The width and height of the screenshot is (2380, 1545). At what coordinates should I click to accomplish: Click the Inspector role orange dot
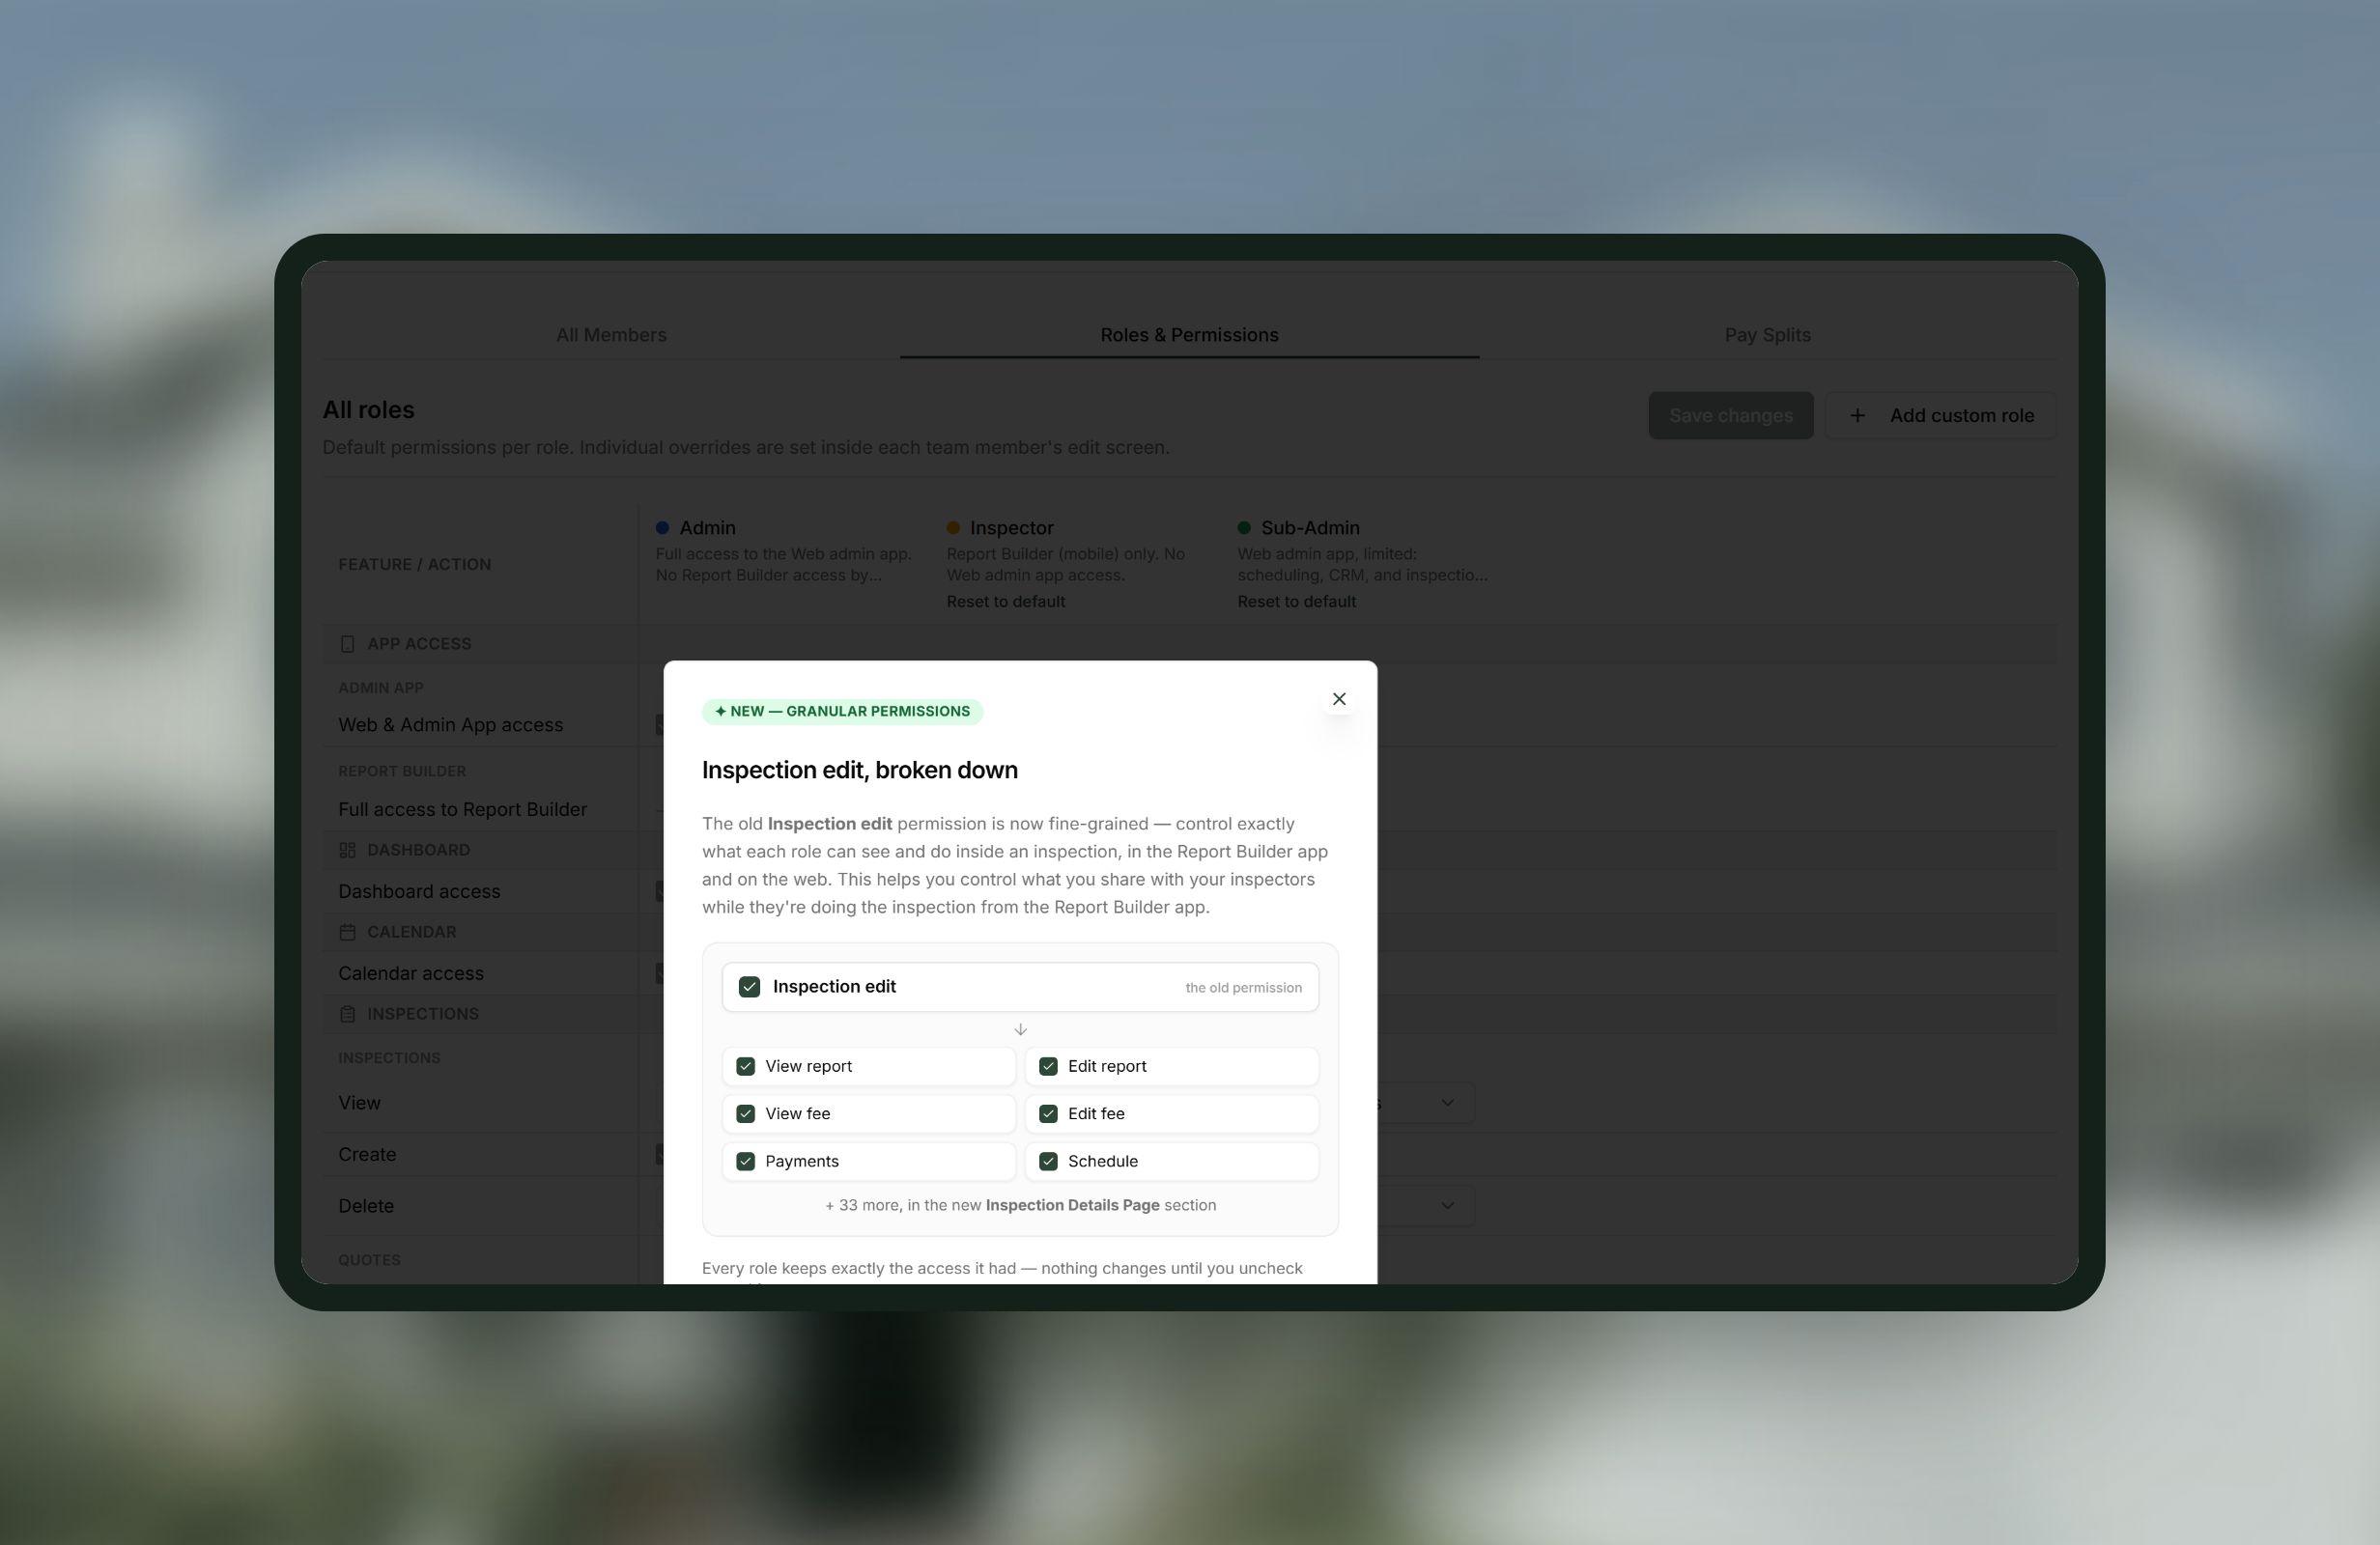pyautogui.click(x=953, y=528)
